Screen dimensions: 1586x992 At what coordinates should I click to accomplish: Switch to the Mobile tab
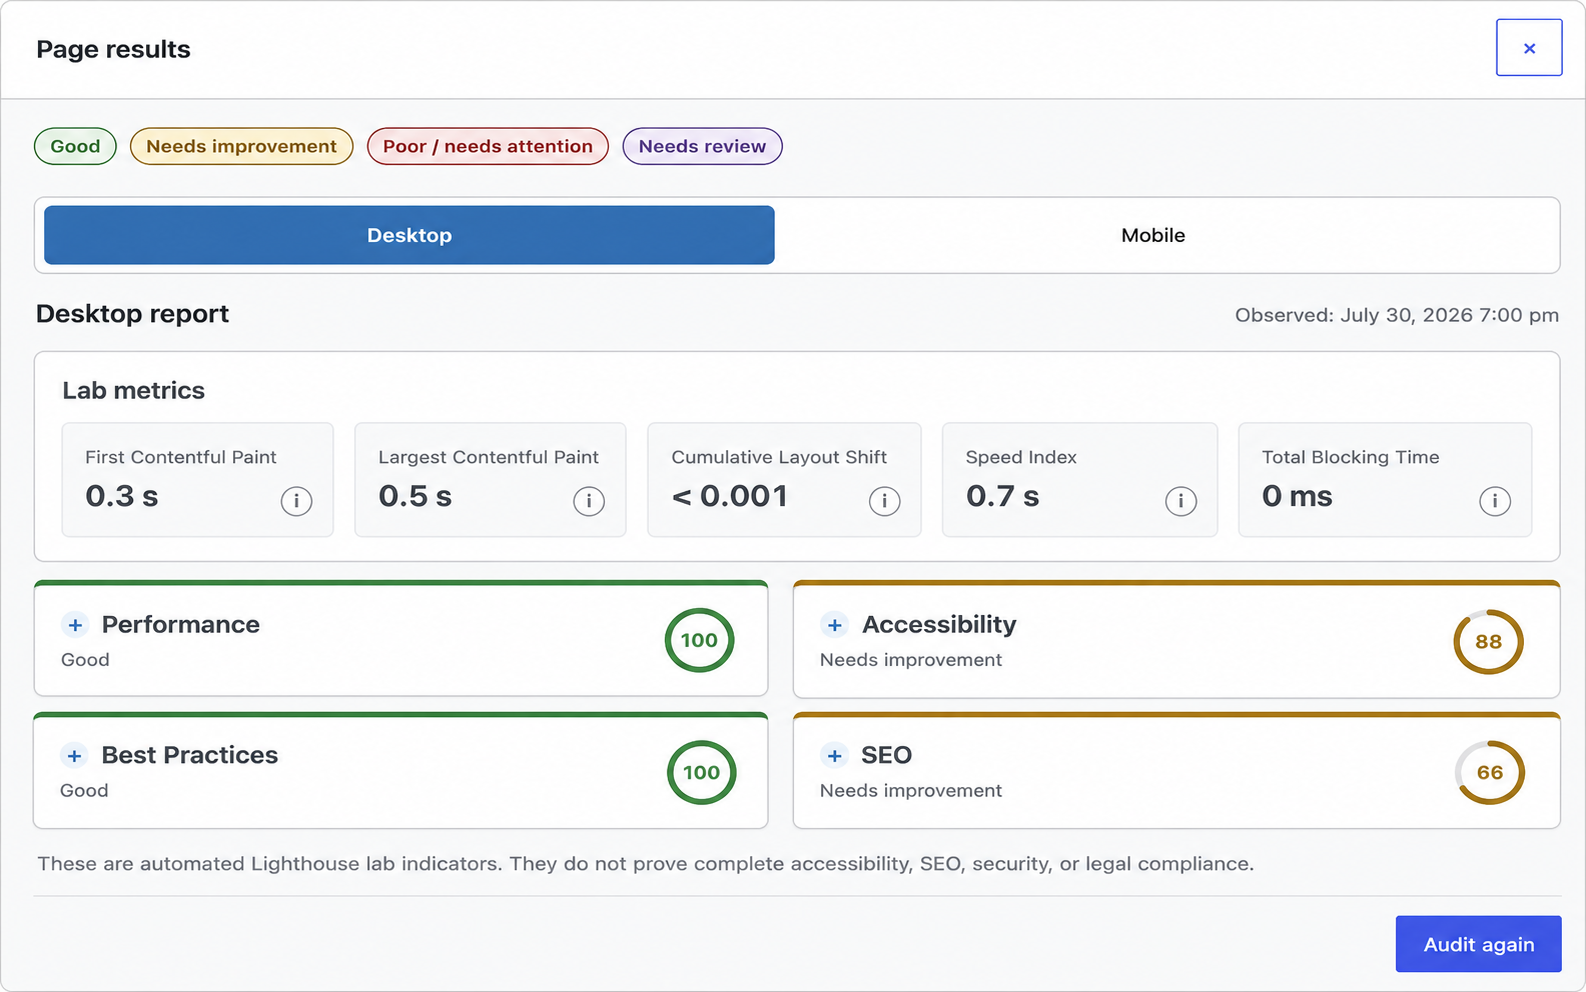1153,235
